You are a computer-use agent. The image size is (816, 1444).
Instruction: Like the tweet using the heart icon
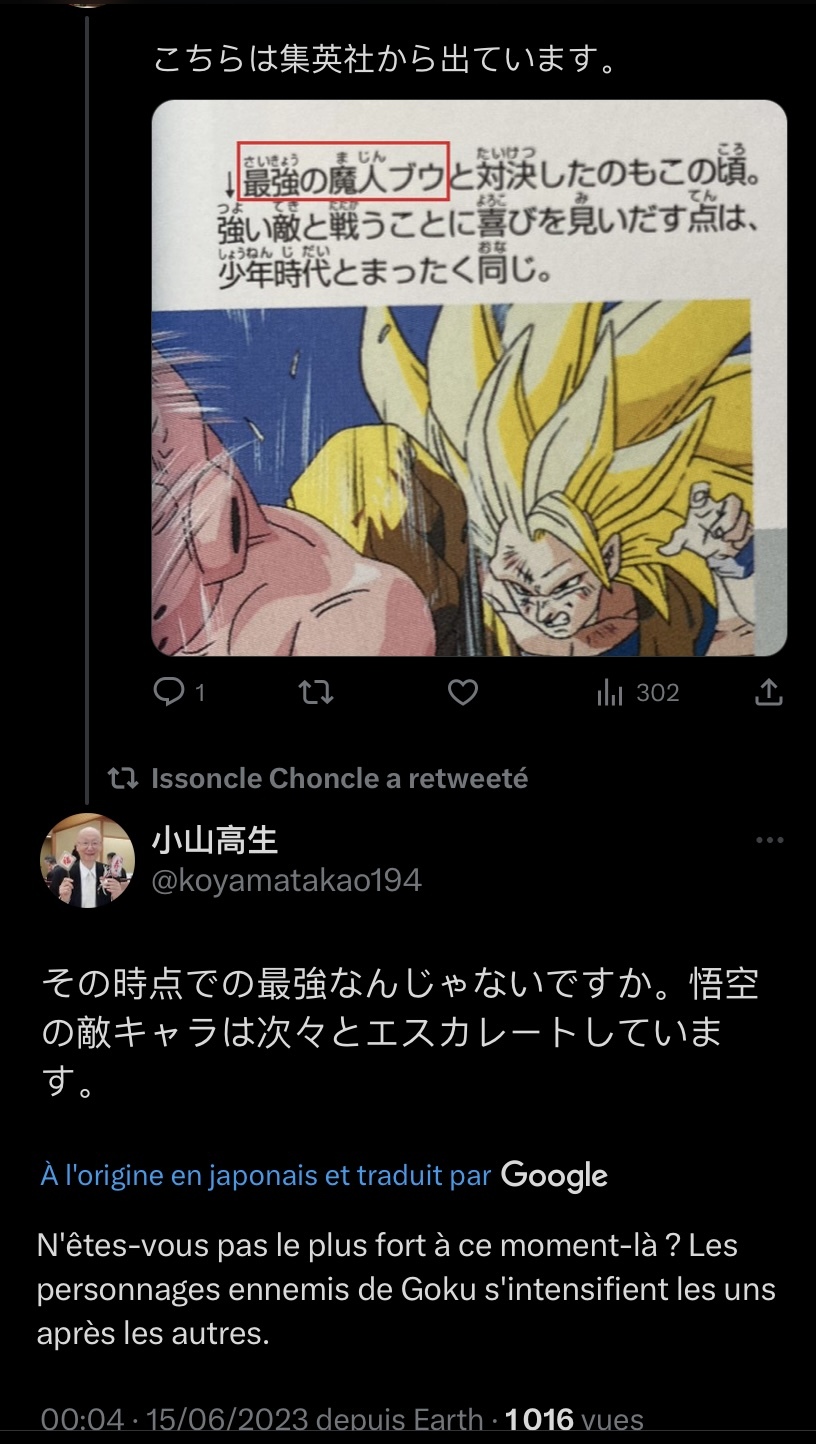point(462,692)
